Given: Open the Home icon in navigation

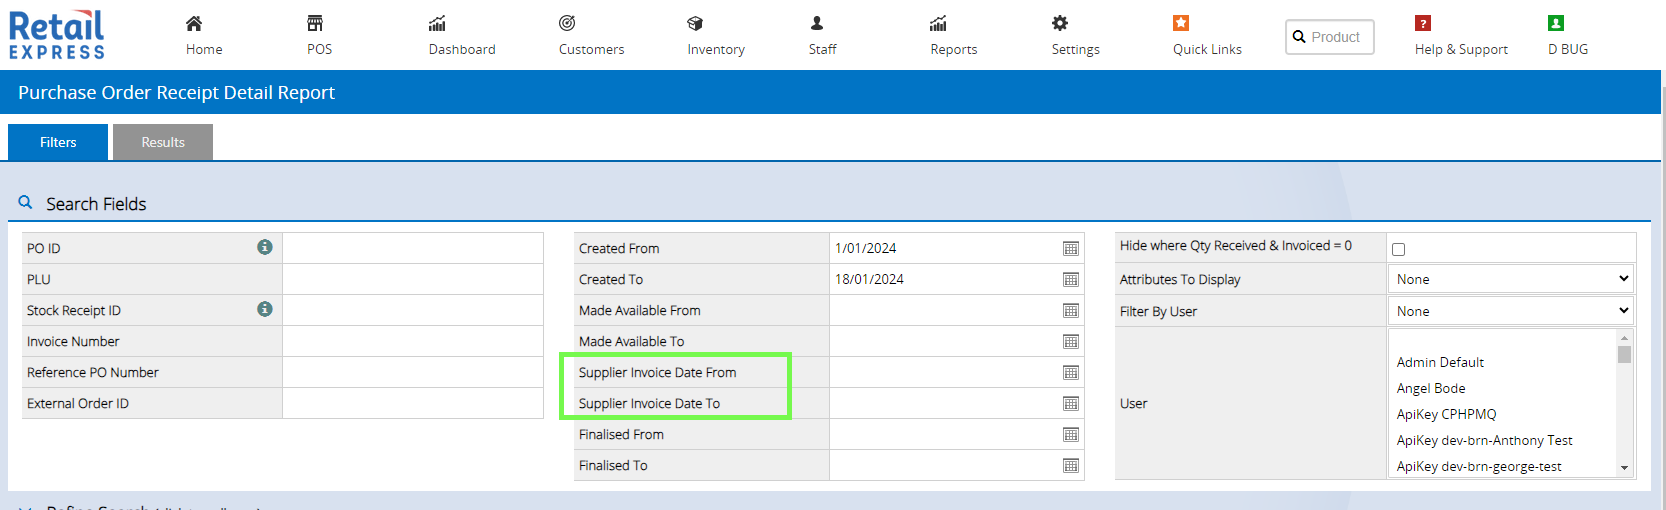Looking at the screenshot, I should 194,23.
